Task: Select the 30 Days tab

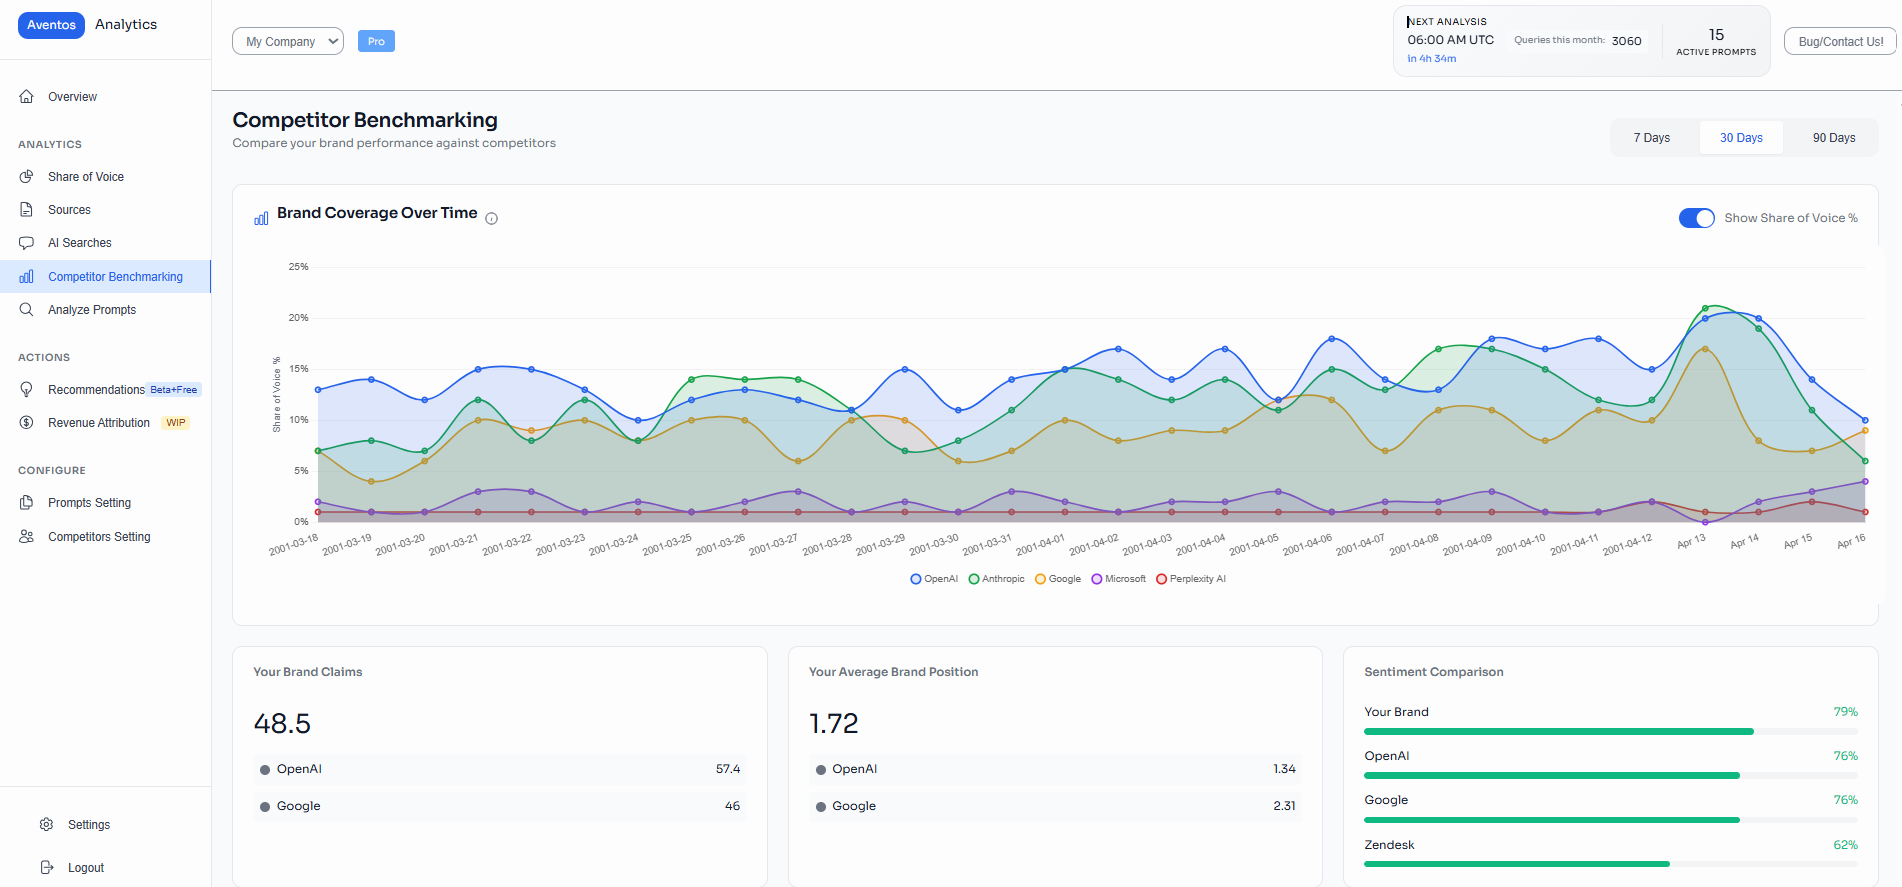Action: [x=1741, y=138]
